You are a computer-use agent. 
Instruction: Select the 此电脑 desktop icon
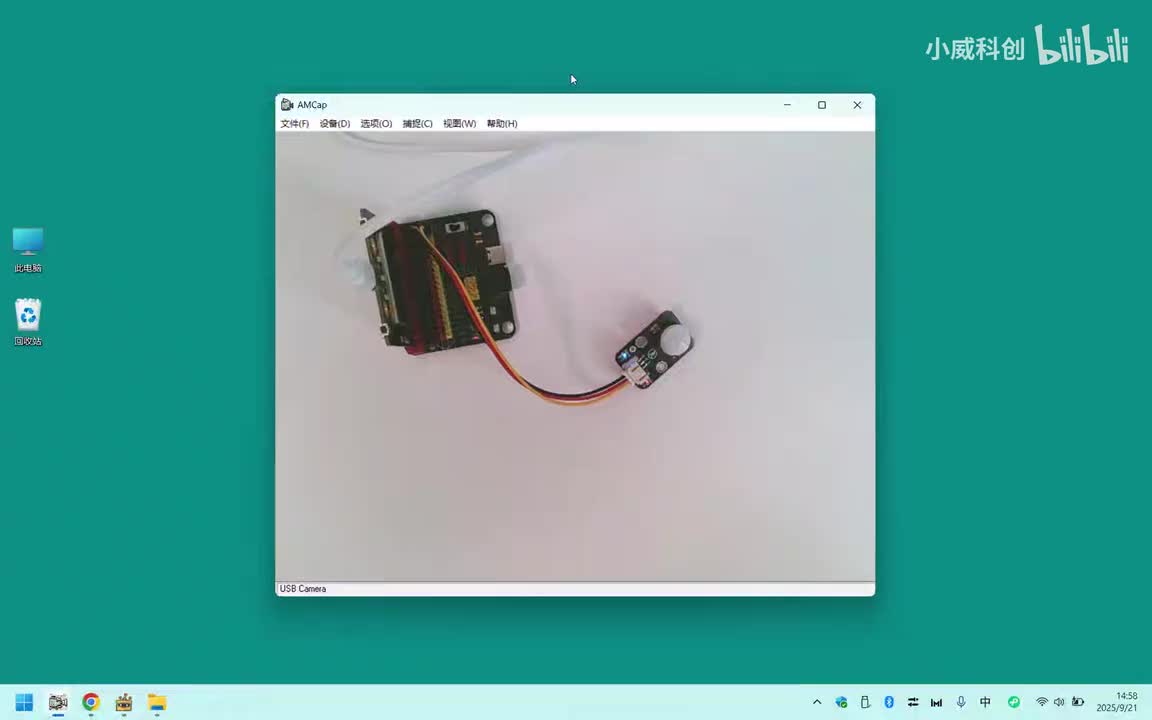(x=28, y=250)
